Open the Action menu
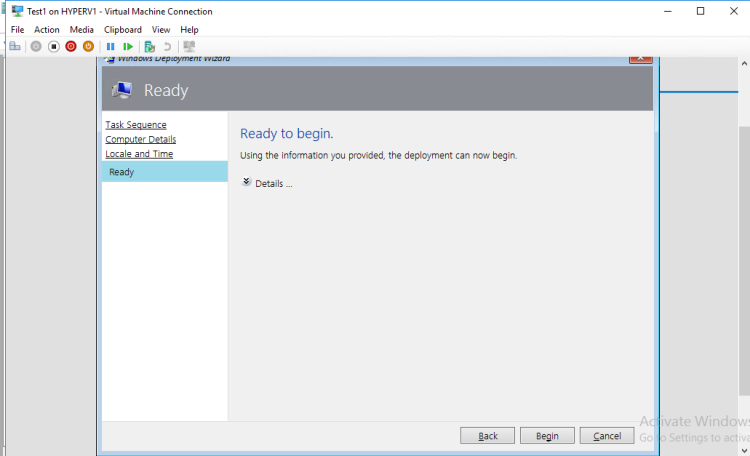This screenshot has width=750, height=456. pos(47,30)
